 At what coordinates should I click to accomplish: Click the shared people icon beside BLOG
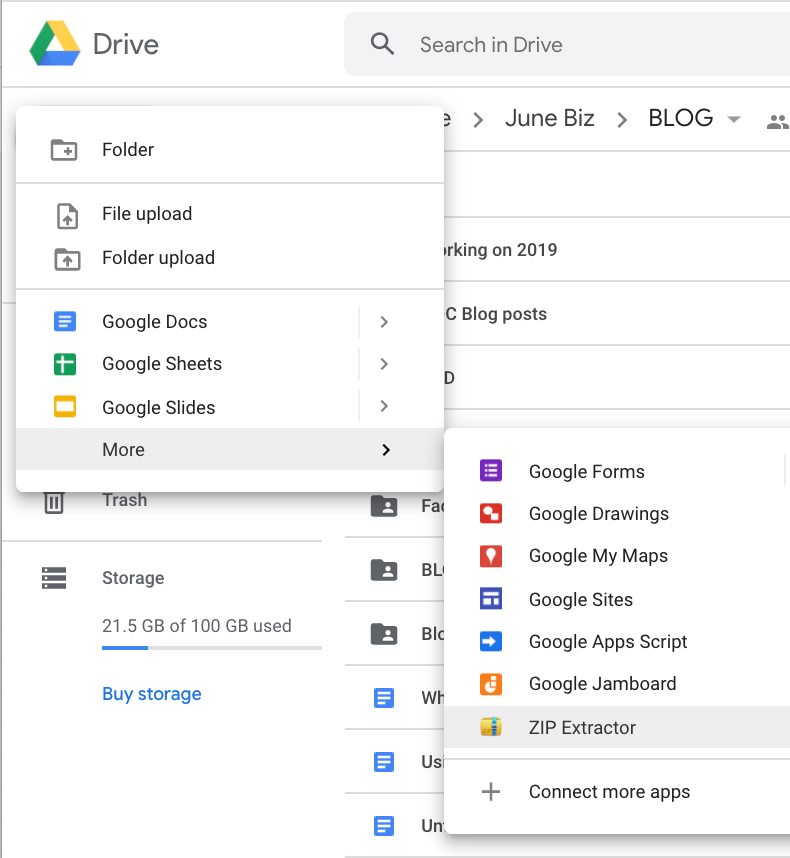click(x=777, y=121)
